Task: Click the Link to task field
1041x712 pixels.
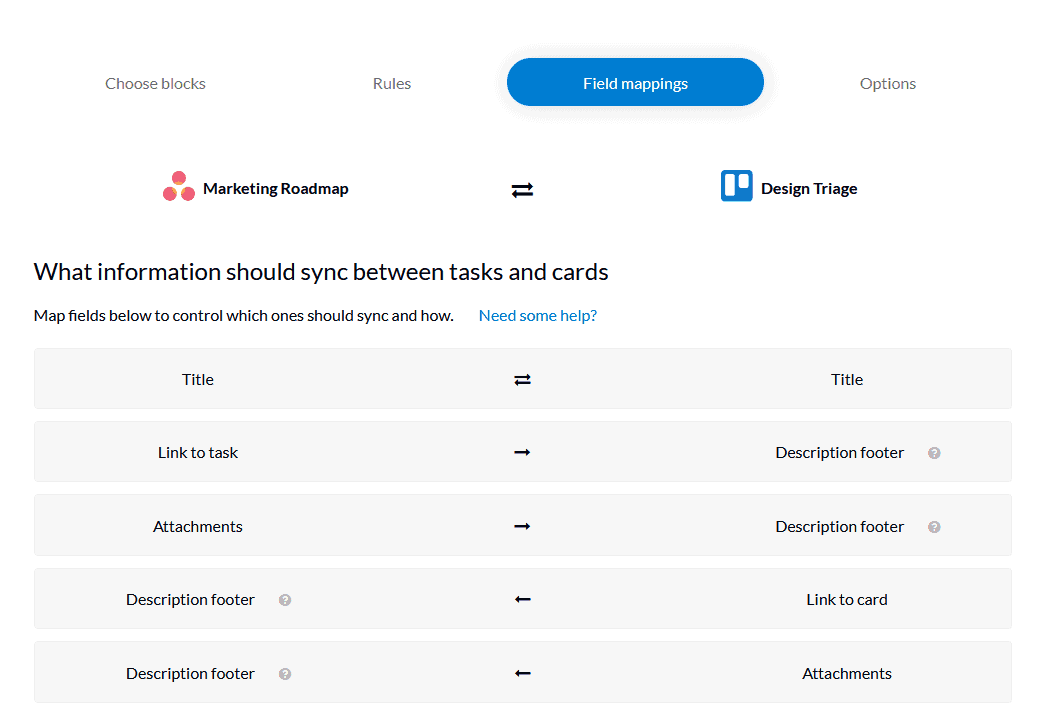Action: click(x=198, y=452)
